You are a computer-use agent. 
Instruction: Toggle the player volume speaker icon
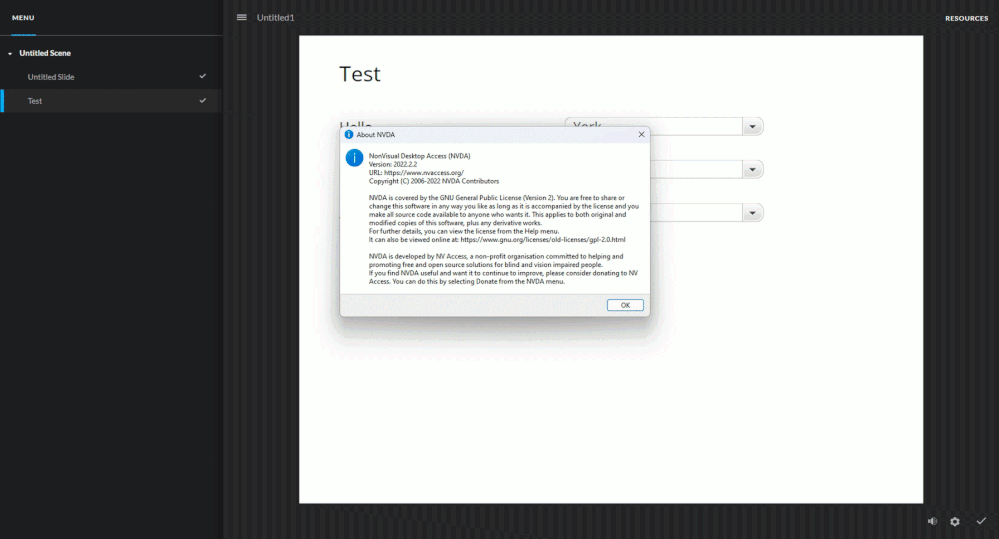coord(932,521)
